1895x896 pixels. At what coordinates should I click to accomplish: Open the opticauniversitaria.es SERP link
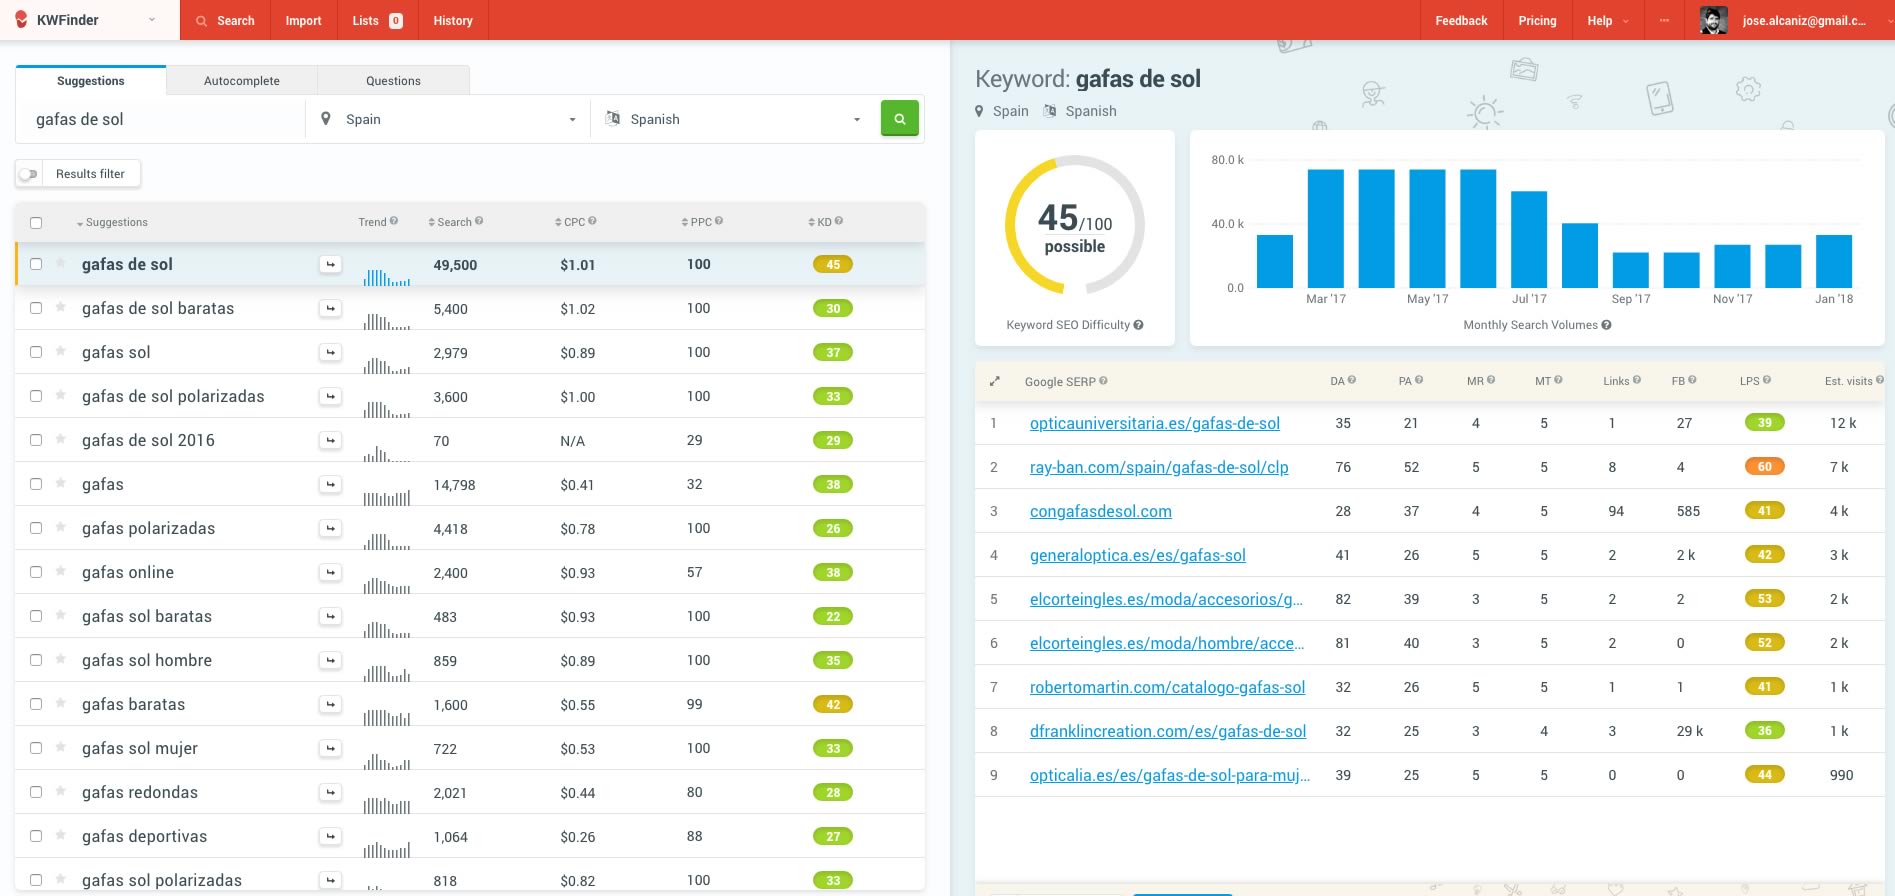pos(1155,423)
